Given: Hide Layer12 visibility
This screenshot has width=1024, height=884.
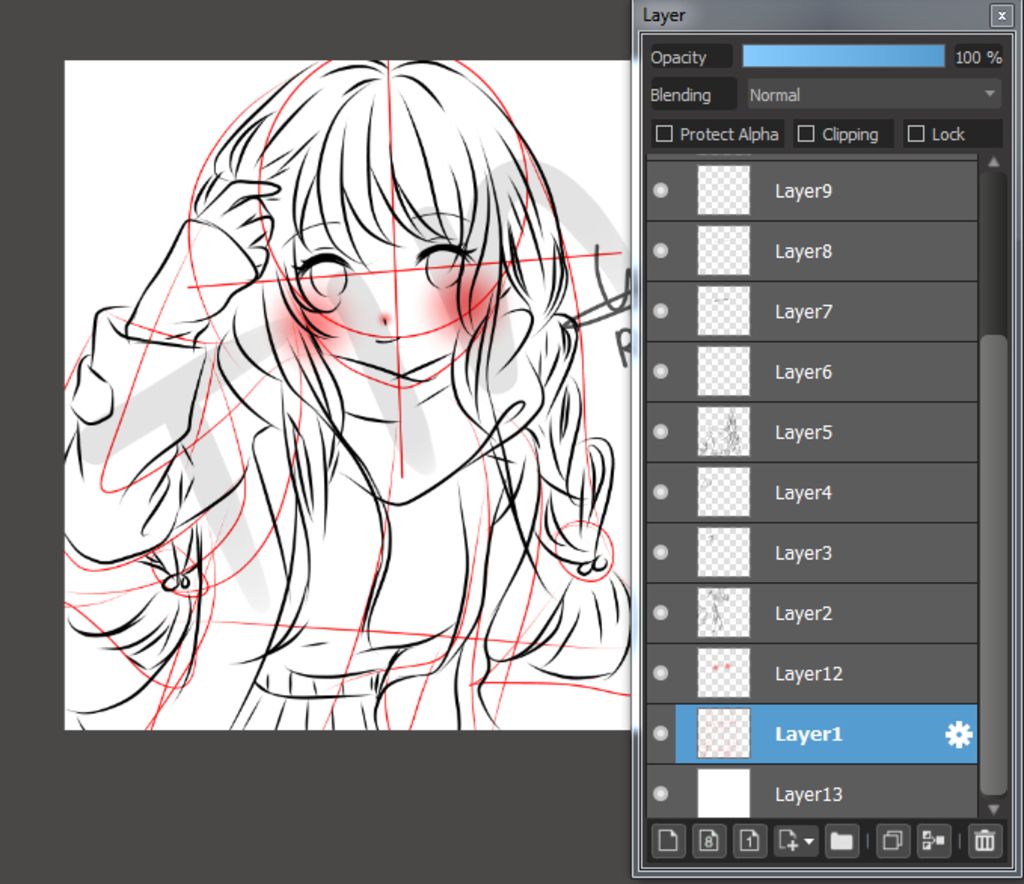Looking at the screenshot, I should [x=661, y=673].
